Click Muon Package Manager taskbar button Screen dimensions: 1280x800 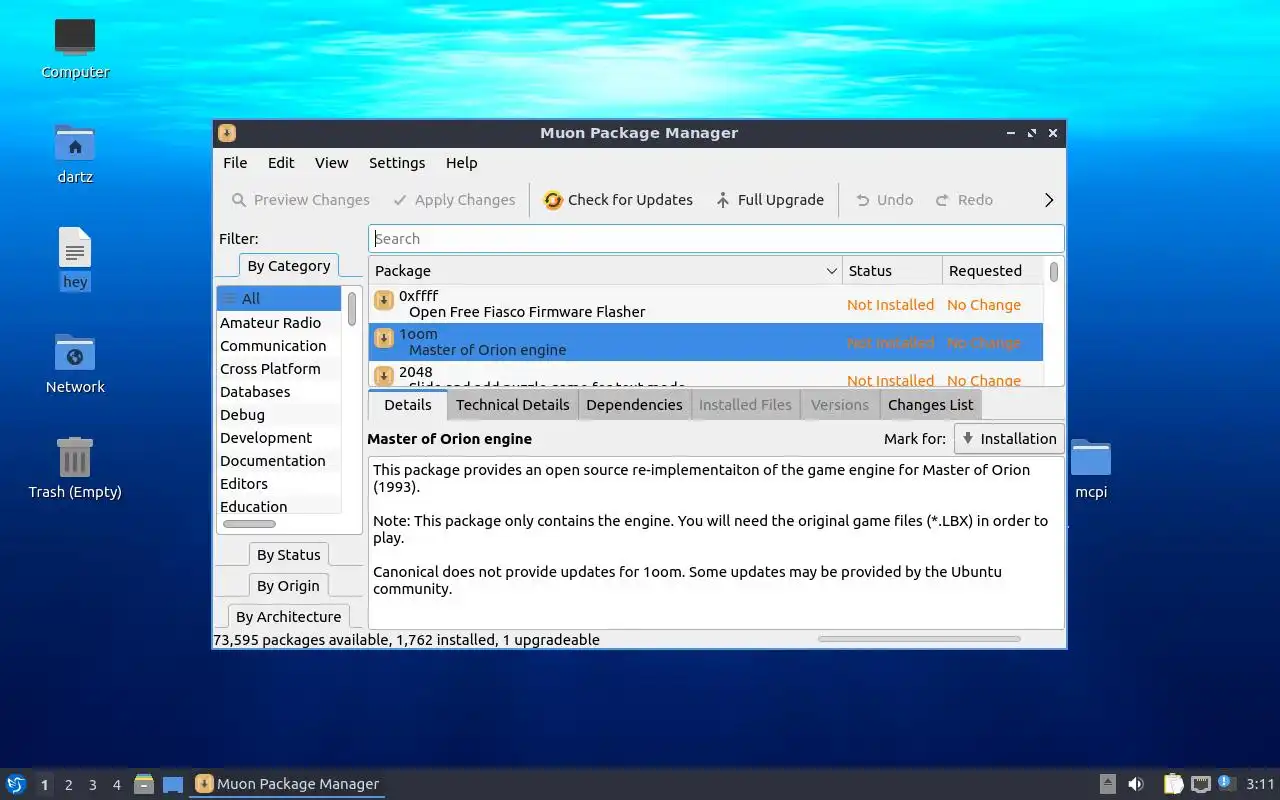pos(287,784)
